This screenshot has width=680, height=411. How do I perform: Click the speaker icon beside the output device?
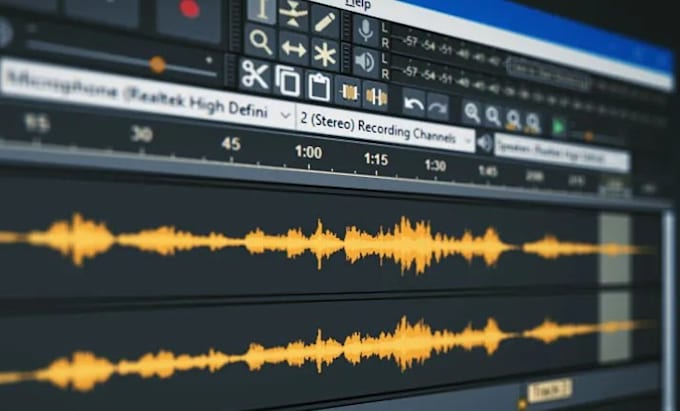[484, 143]
